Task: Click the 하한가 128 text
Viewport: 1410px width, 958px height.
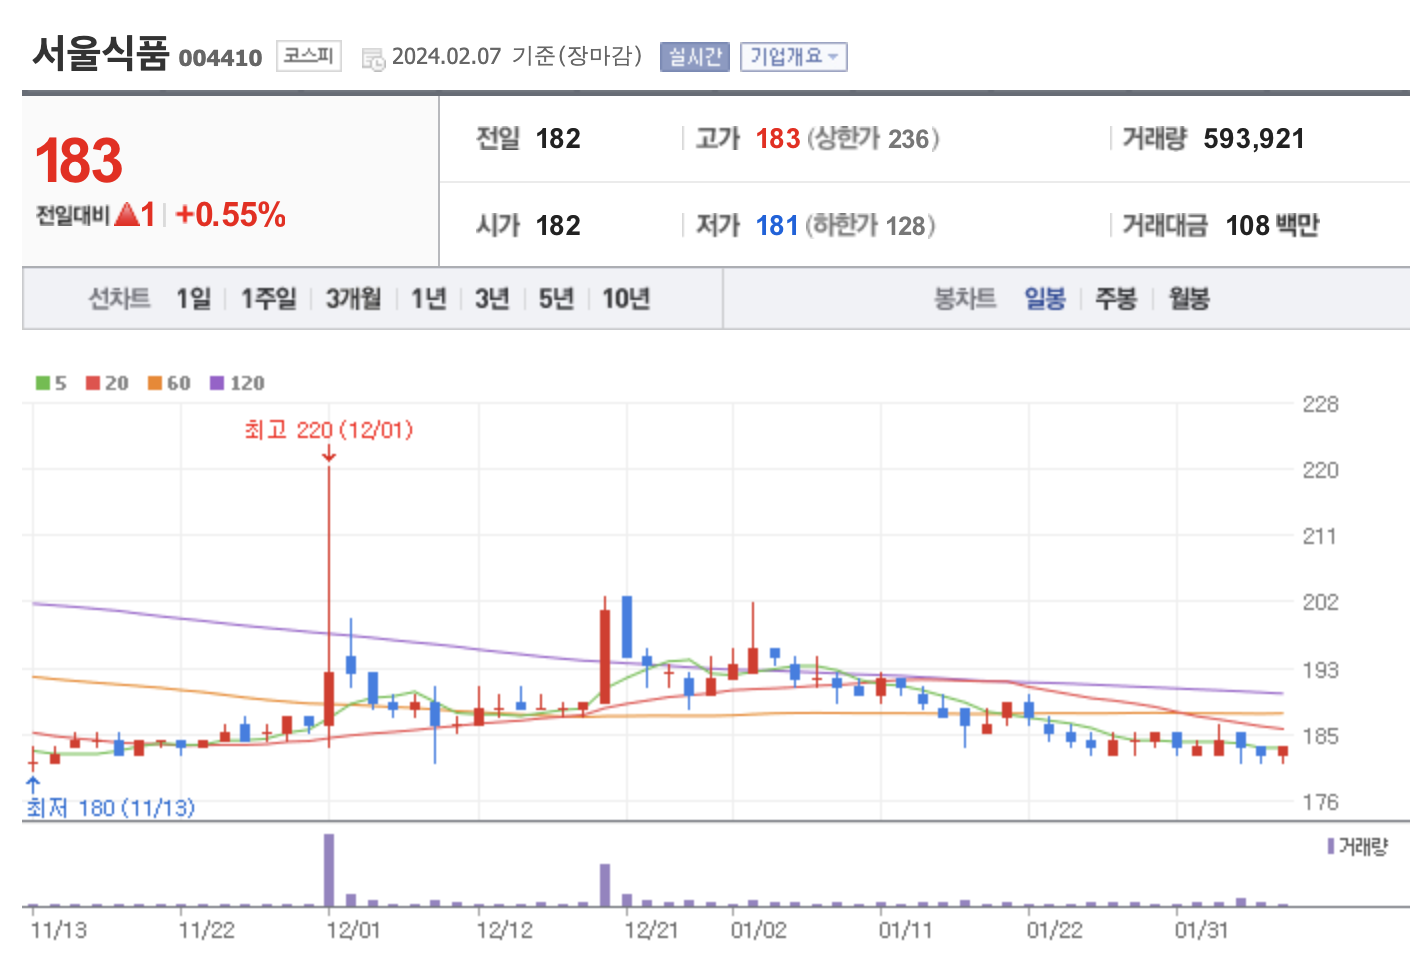Action: [x=870, y=225]
